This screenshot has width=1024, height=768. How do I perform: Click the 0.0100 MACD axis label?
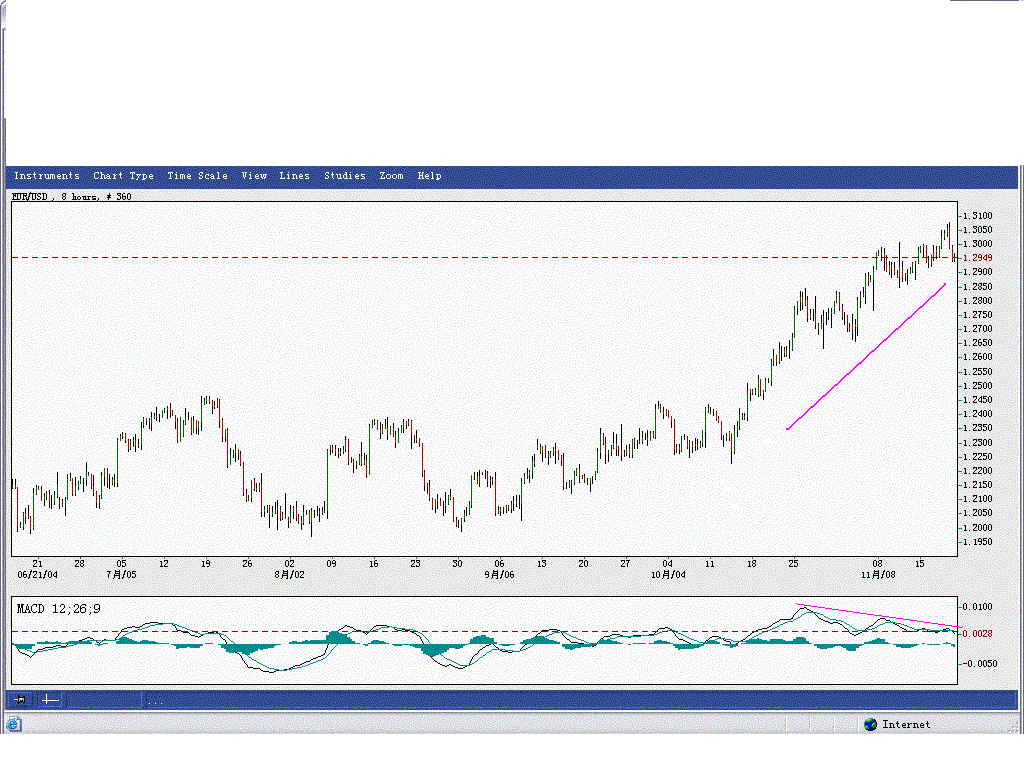(978, 607)
